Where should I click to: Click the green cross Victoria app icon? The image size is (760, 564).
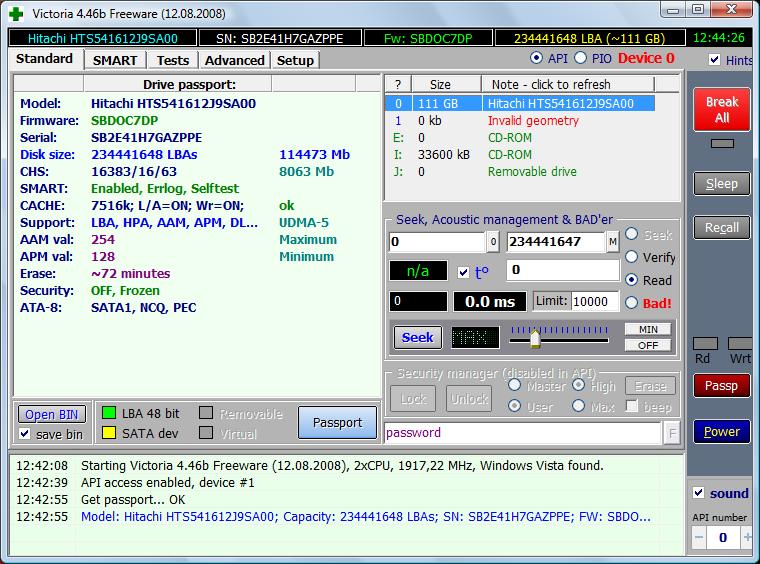16,14
